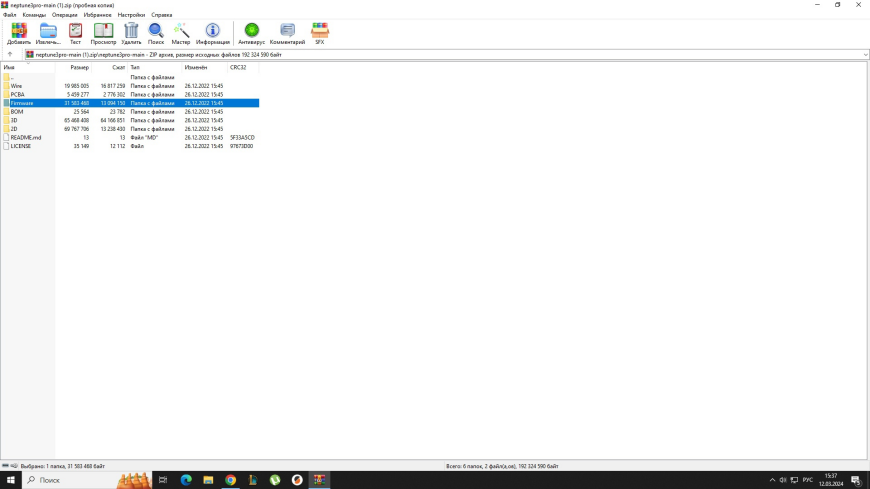Click the README.md file icon
Screen dimensions: 870x489
[6, 138]
